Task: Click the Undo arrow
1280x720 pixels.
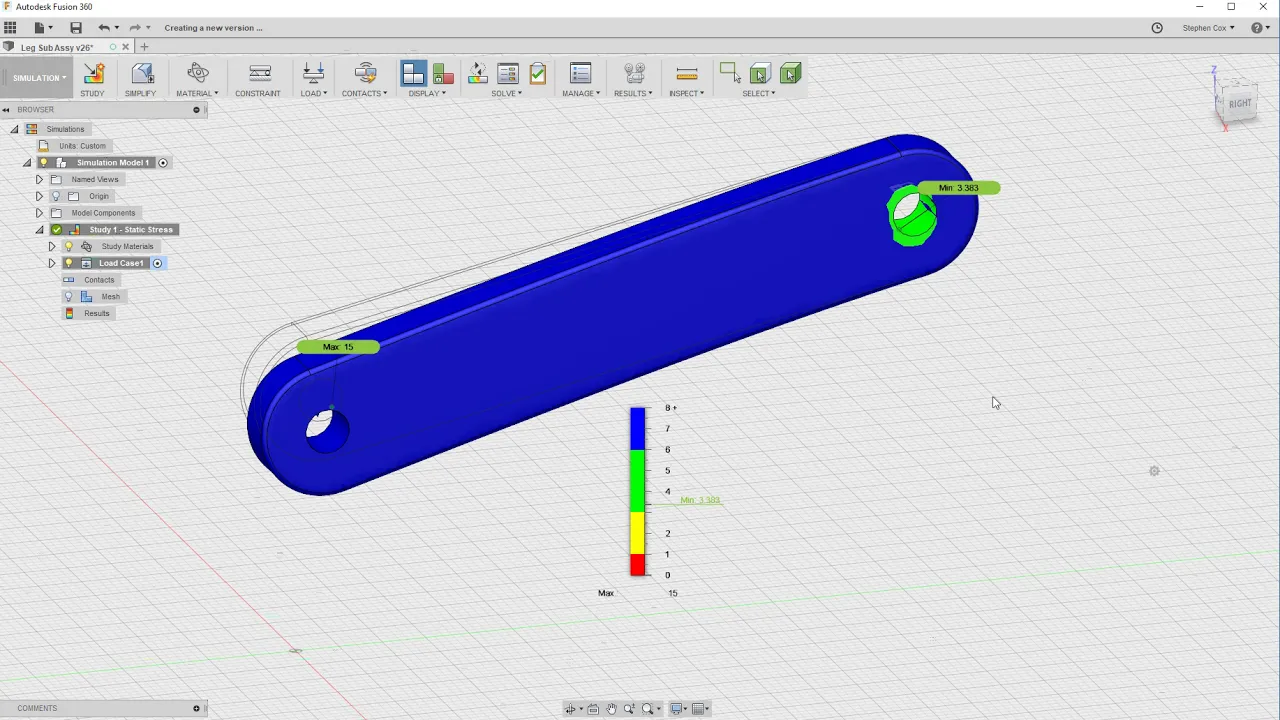Action: 103,28
